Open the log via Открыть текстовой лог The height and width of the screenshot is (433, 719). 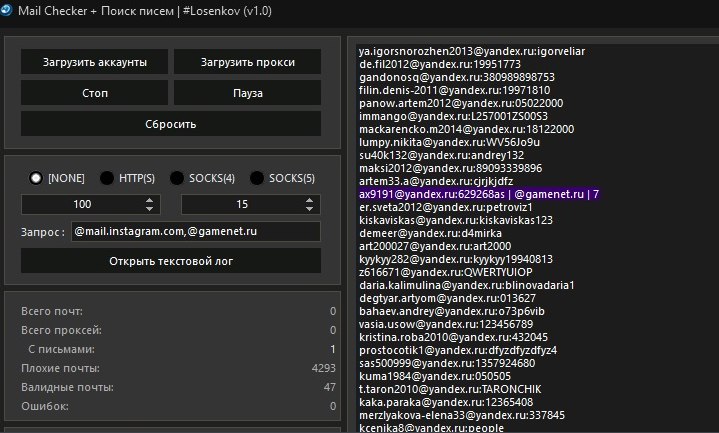coord(171,261)
